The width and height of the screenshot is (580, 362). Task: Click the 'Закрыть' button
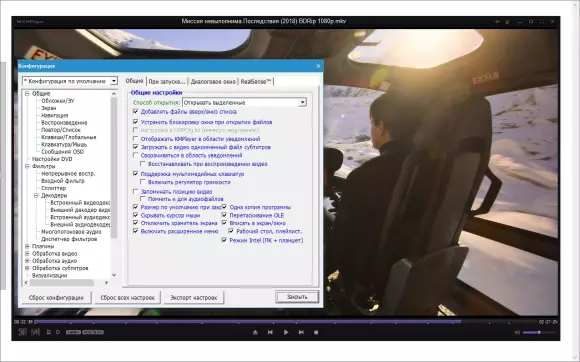tap(297, 297)
